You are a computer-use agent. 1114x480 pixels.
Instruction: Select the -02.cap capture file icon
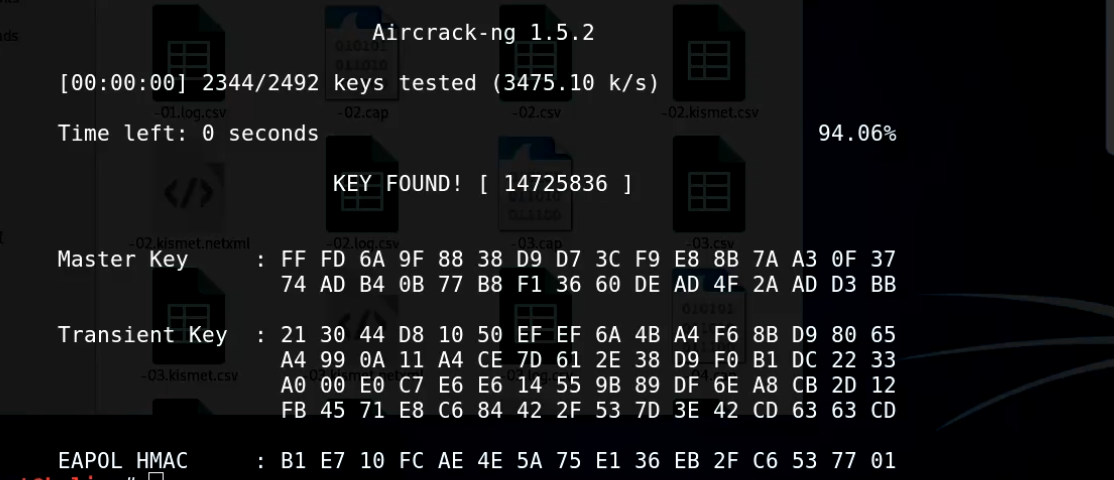[362, 53]
